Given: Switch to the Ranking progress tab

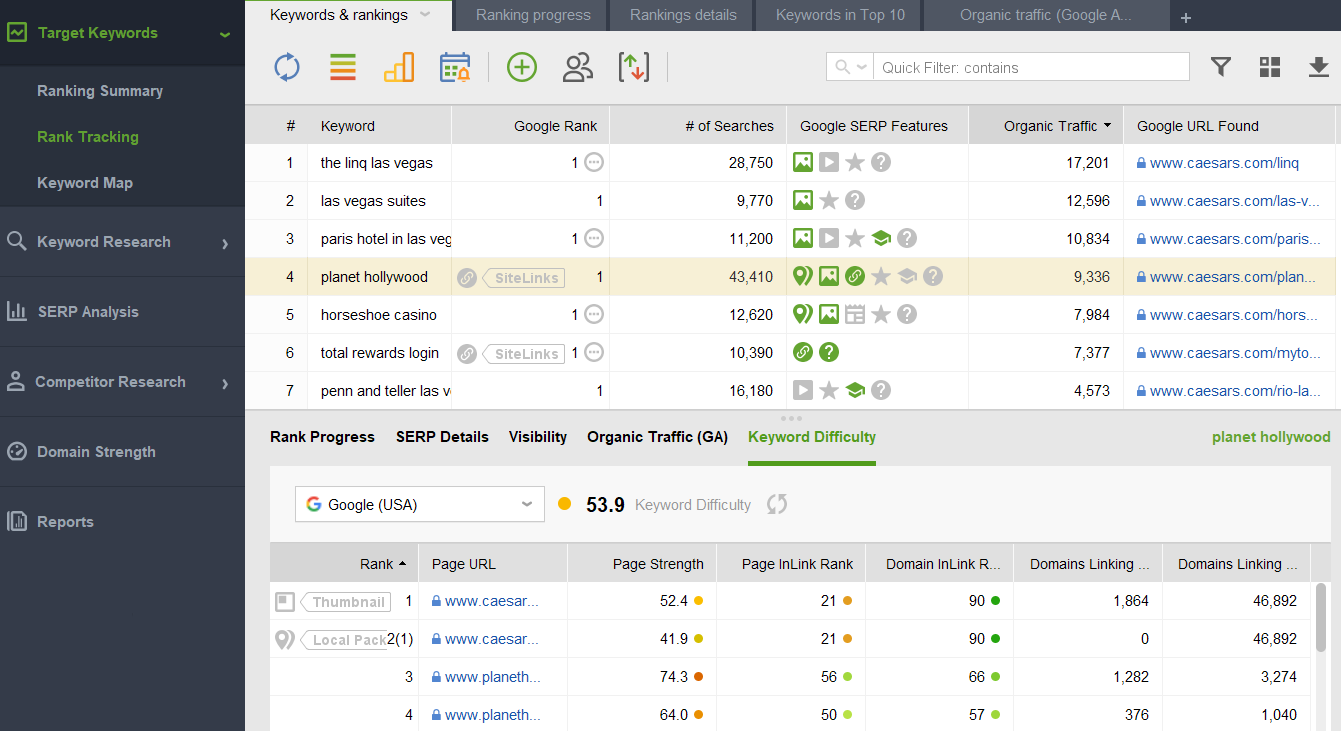Looking at the screenshot, I should point(533,15).
